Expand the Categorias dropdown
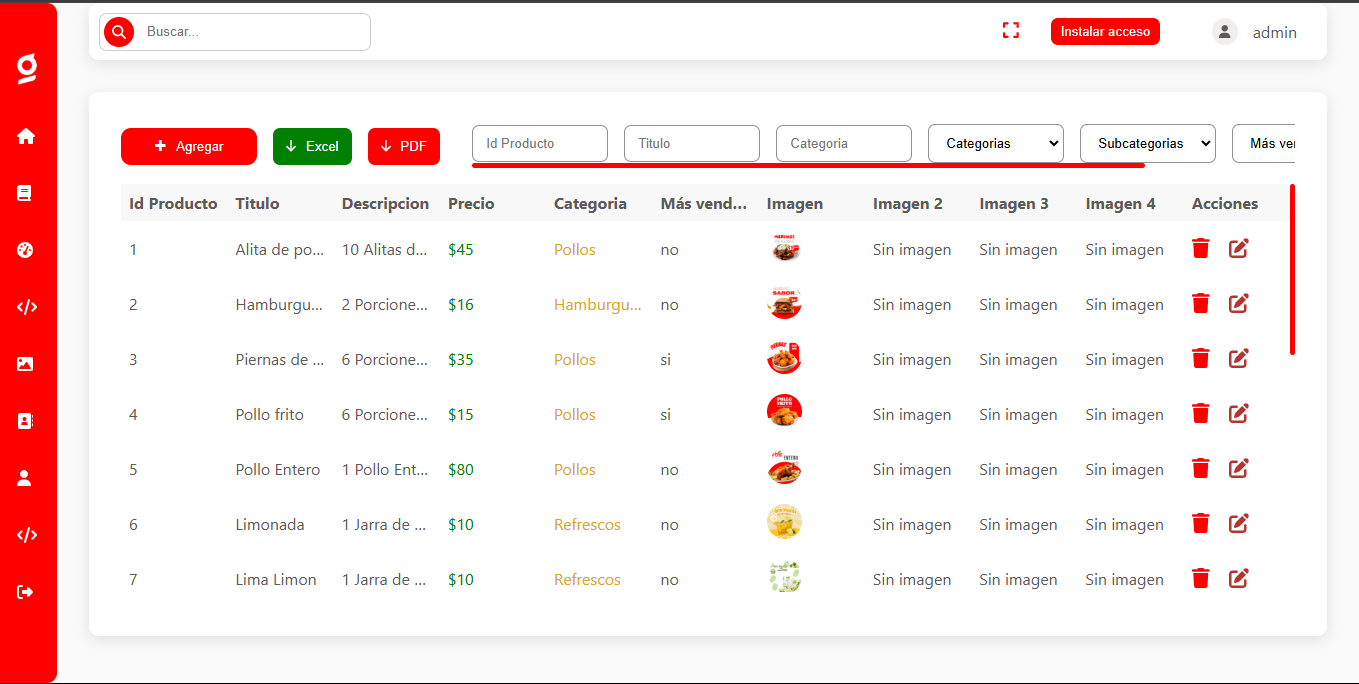The image size is (1359, 684). point(995,143)
